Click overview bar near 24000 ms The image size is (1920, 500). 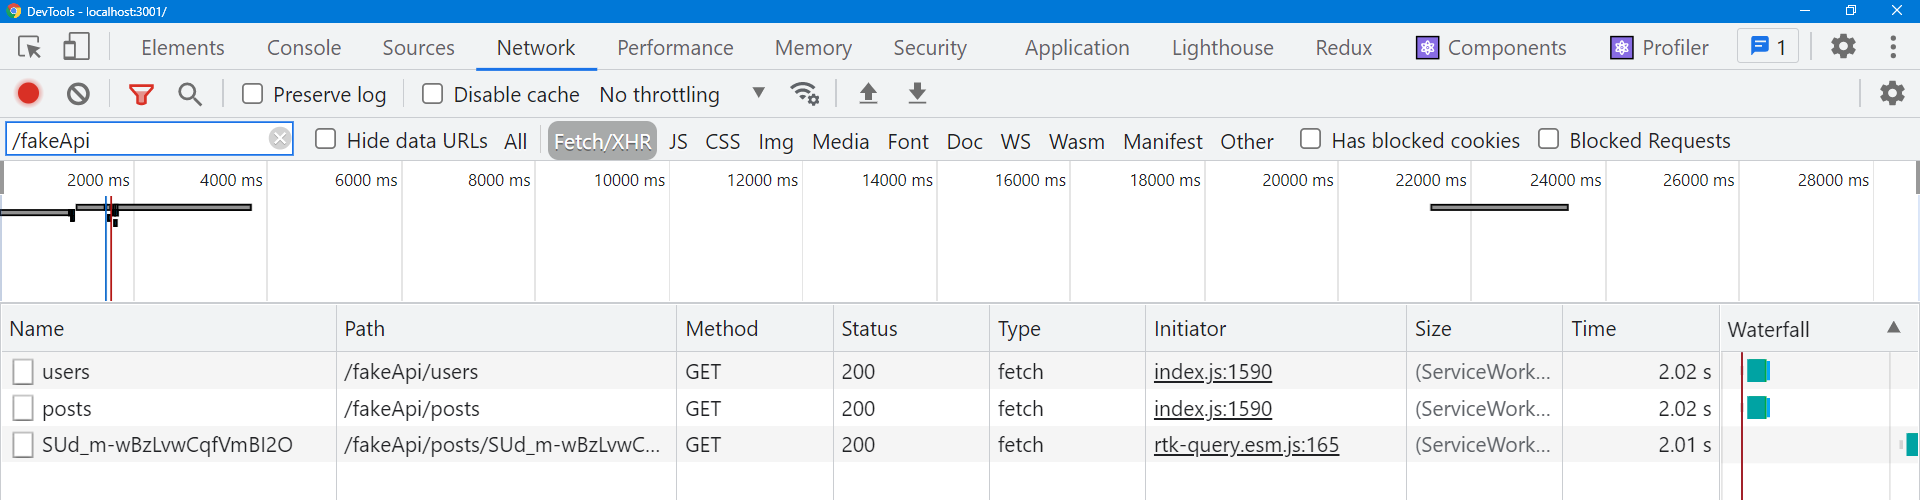pos(1499,207)
